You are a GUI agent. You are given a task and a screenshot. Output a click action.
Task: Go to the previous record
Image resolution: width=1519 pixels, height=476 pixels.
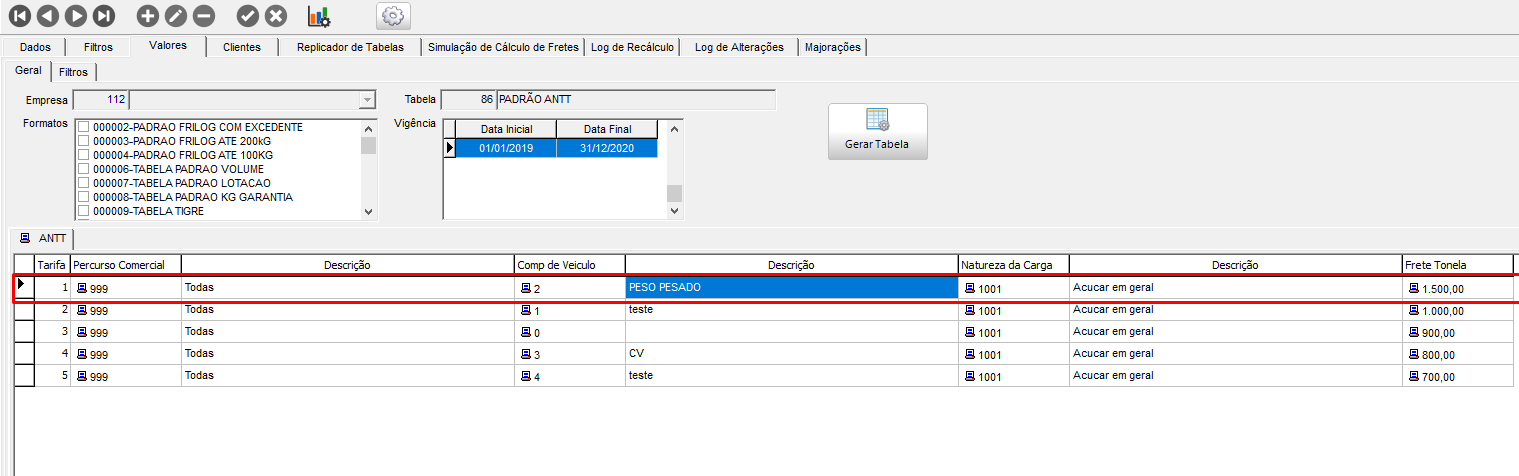coord(48,16)
